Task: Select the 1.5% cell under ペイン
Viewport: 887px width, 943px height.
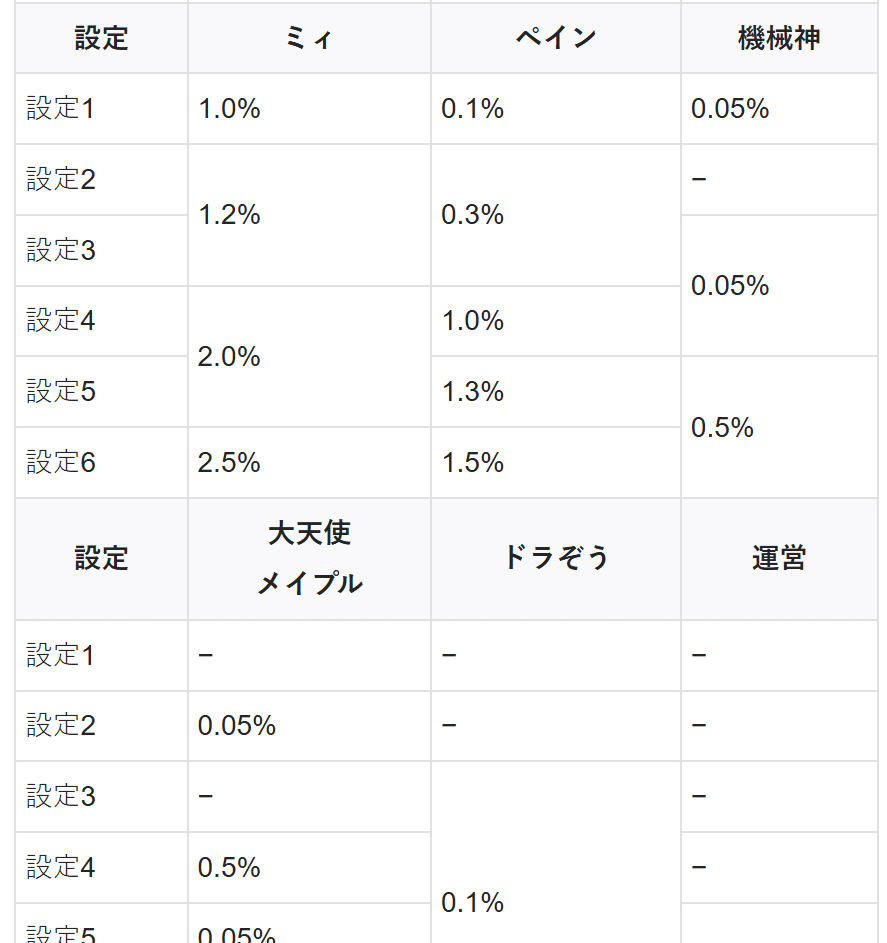Action: (473, 463)
